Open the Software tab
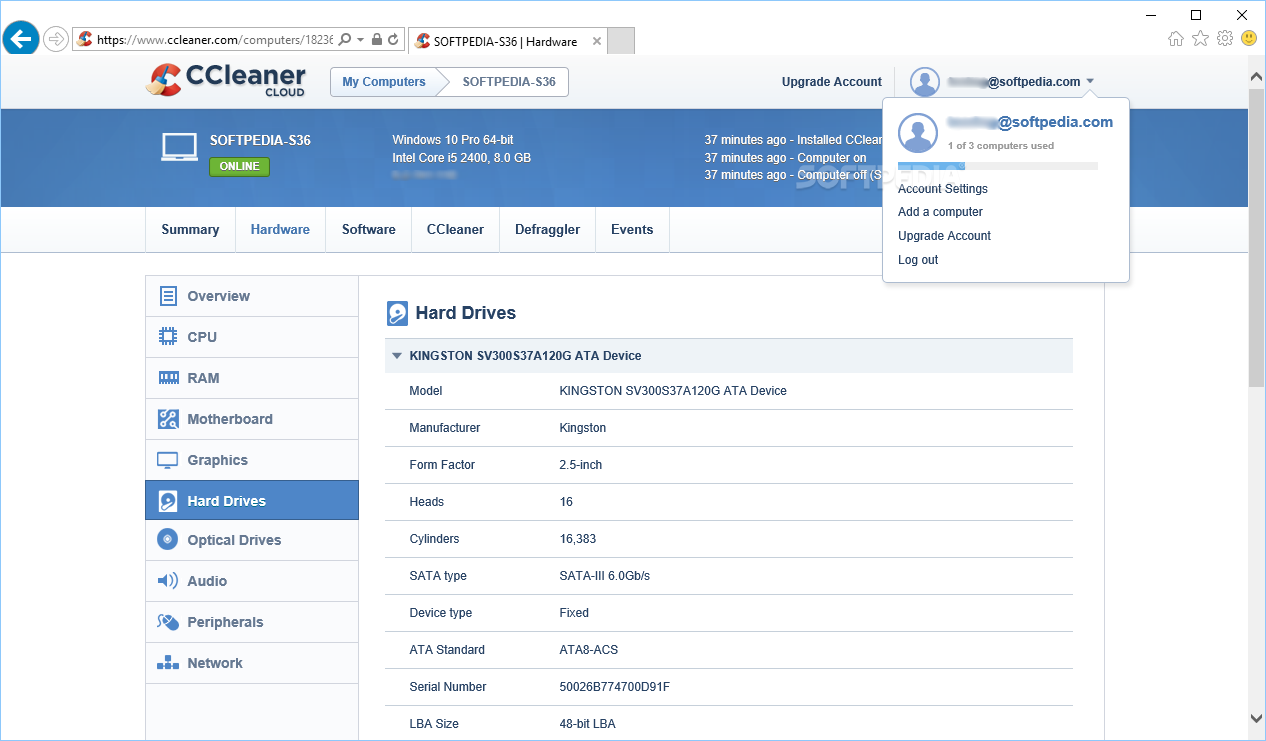Viewport: 1266px width, 741px height. [369, 229]
